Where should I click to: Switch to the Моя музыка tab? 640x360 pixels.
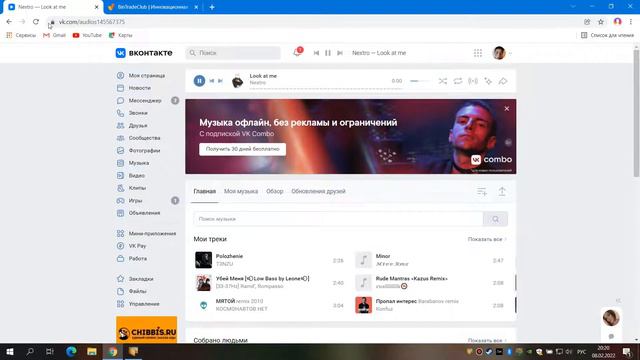[241, 191]
